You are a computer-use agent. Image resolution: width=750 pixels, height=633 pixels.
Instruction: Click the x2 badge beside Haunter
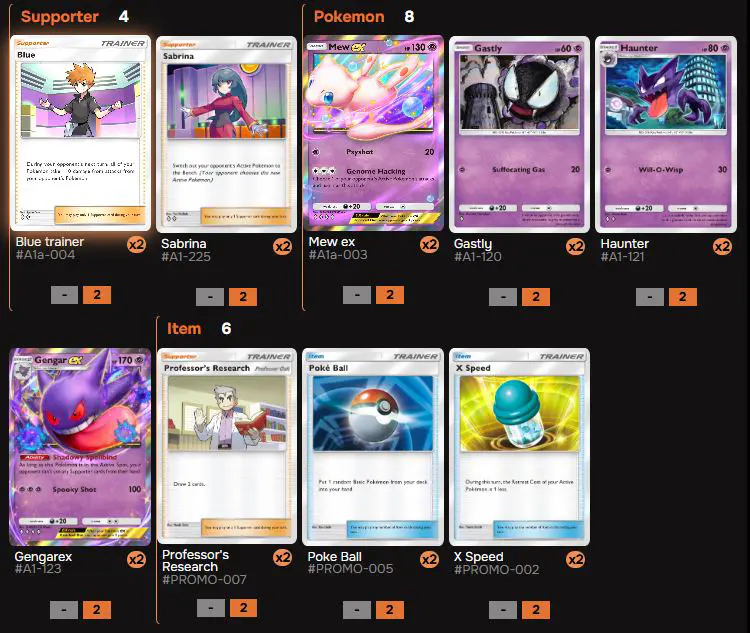[722, 246]
